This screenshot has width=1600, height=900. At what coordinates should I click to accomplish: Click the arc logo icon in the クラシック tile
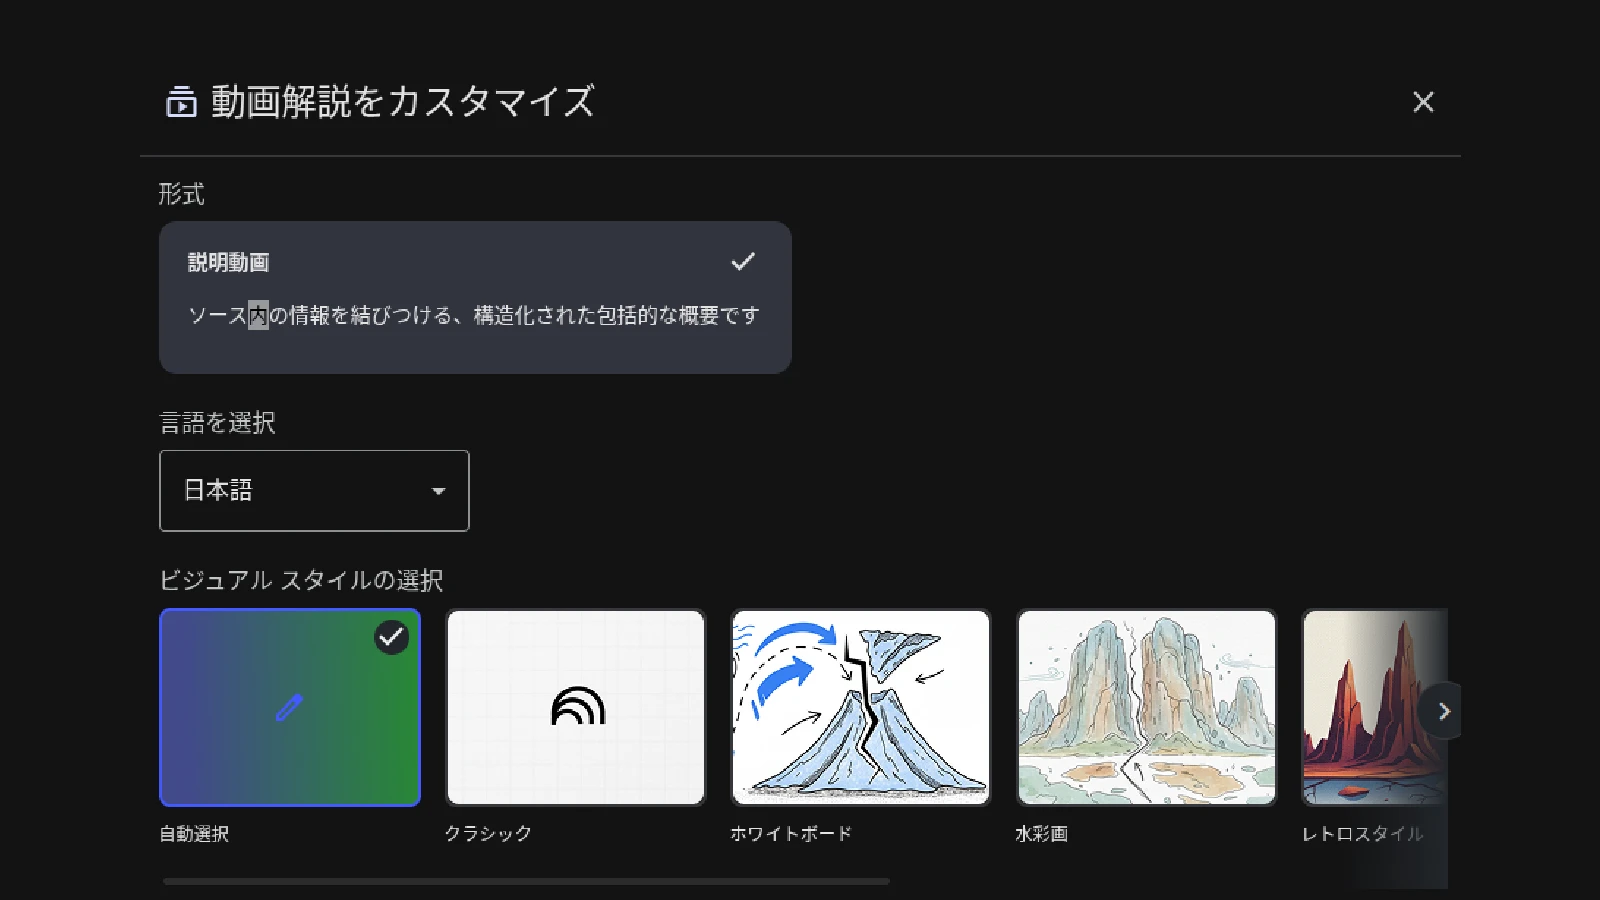click(577, 707)
